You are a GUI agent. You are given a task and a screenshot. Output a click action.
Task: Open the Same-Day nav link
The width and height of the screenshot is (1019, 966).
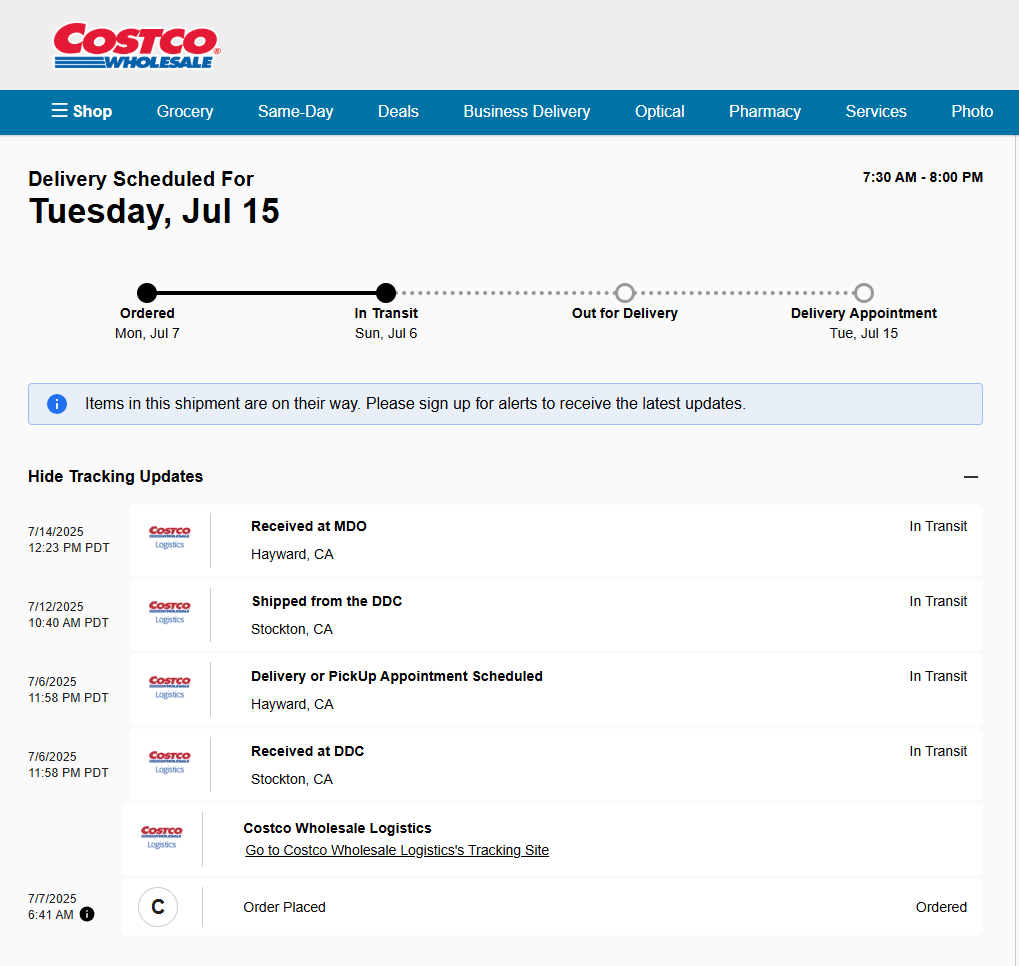[x=296, y=111]
